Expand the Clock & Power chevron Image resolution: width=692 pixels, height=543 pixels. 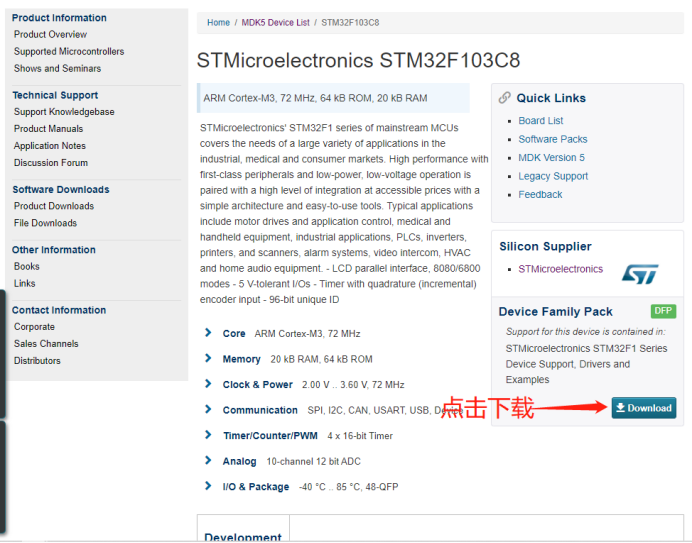(x=208, y=384)
